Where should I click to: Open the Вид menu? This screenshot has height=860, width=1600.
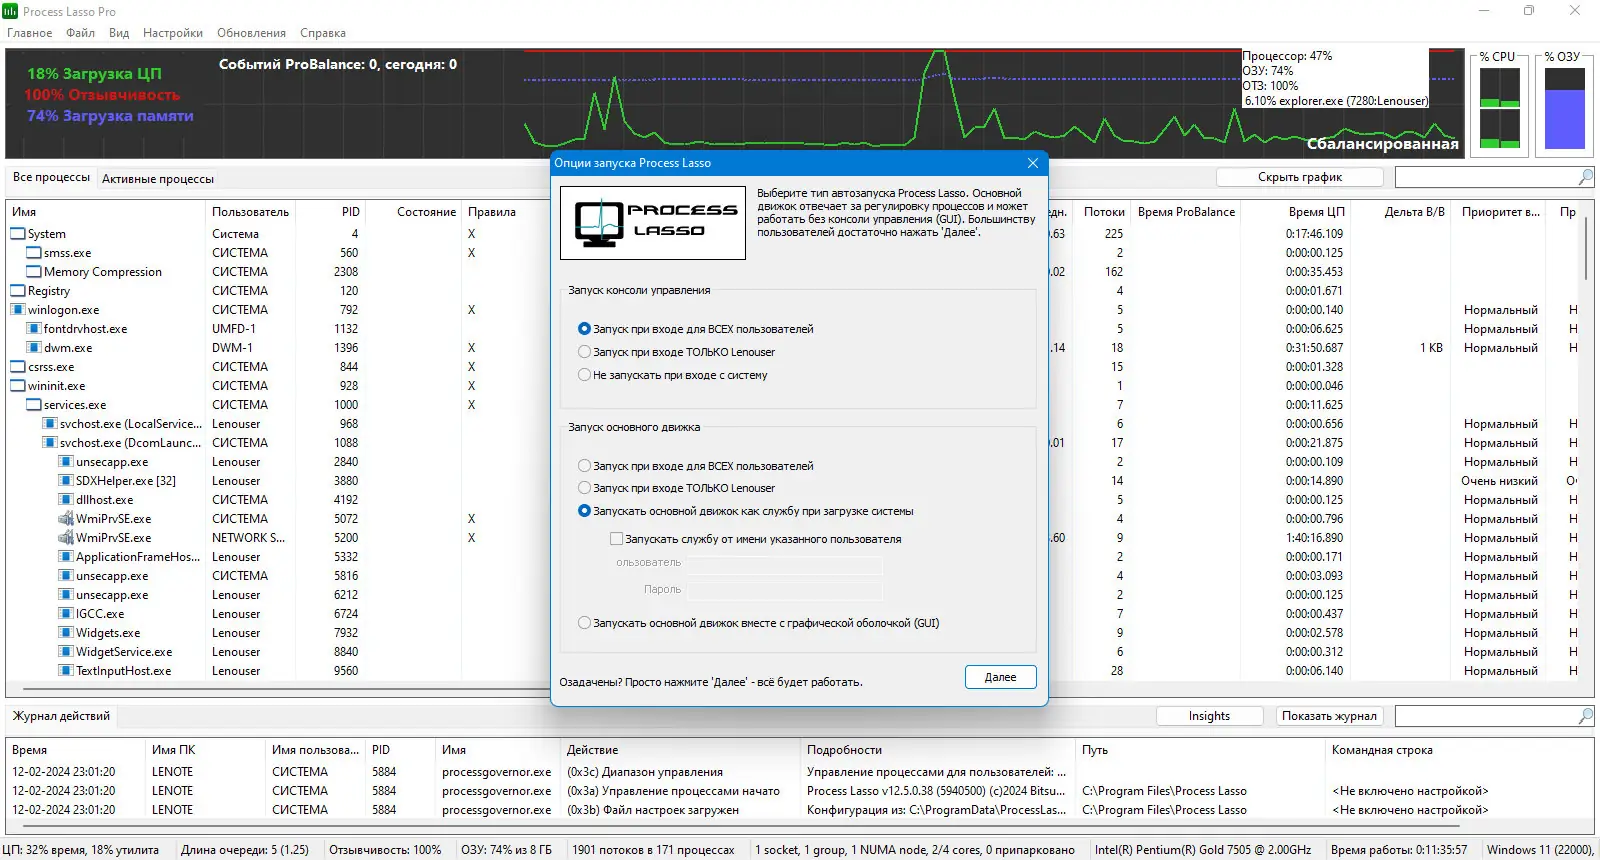click(x=119, y=33)
